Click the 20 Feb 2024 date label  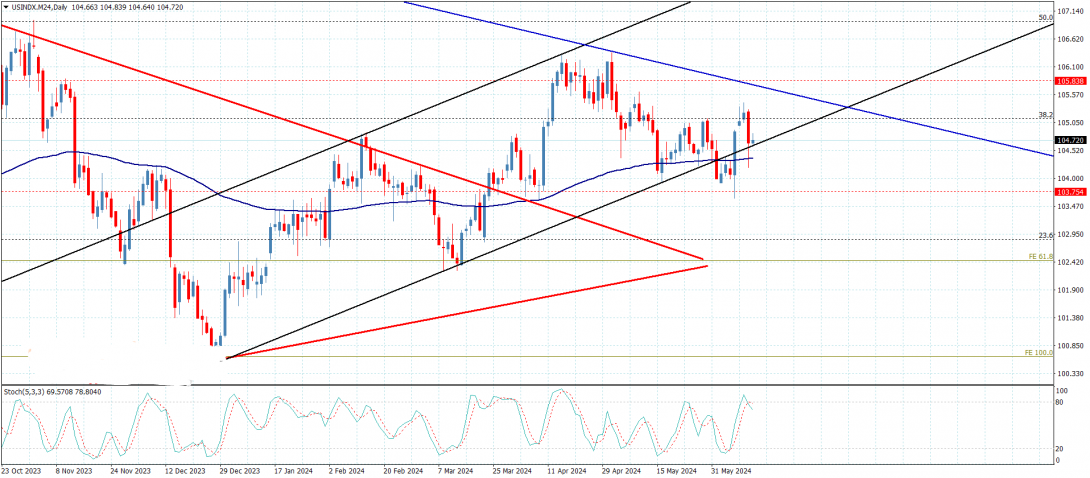pos(404,470)
